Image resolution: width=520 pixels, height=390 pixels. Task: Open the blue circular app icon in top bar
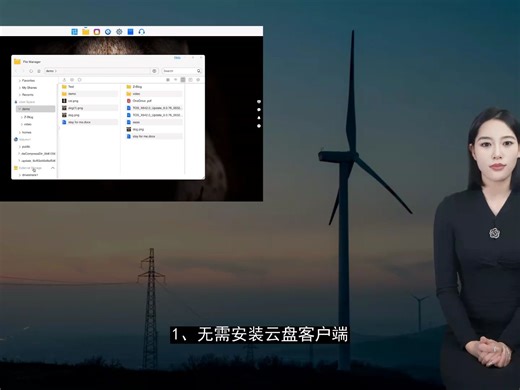108,32
